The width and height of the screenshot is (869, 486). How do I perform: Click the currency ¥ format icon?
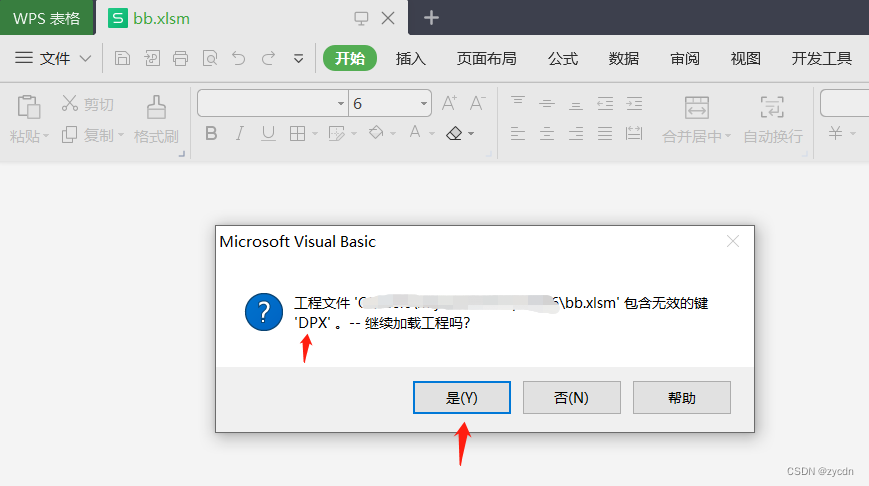(836, 133)
